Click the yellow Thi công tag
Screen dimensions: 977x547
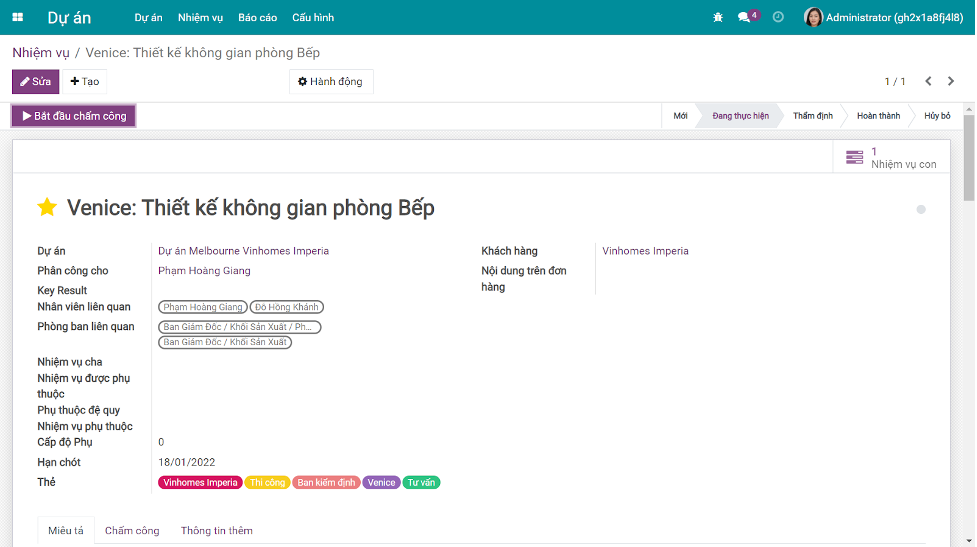(267, 482)
